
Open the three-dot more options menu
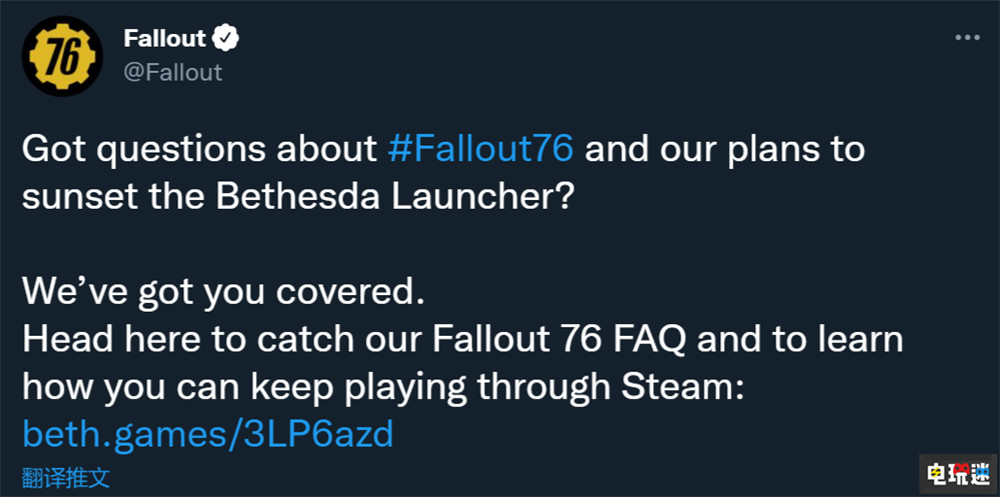[967, 37]
